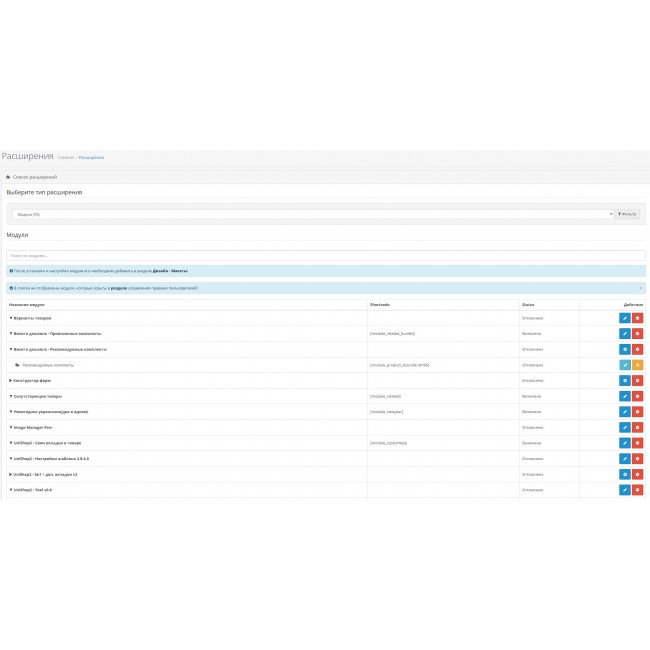Click the red button for UniShop2 - Настройки шаблона

tap(637, 458)
